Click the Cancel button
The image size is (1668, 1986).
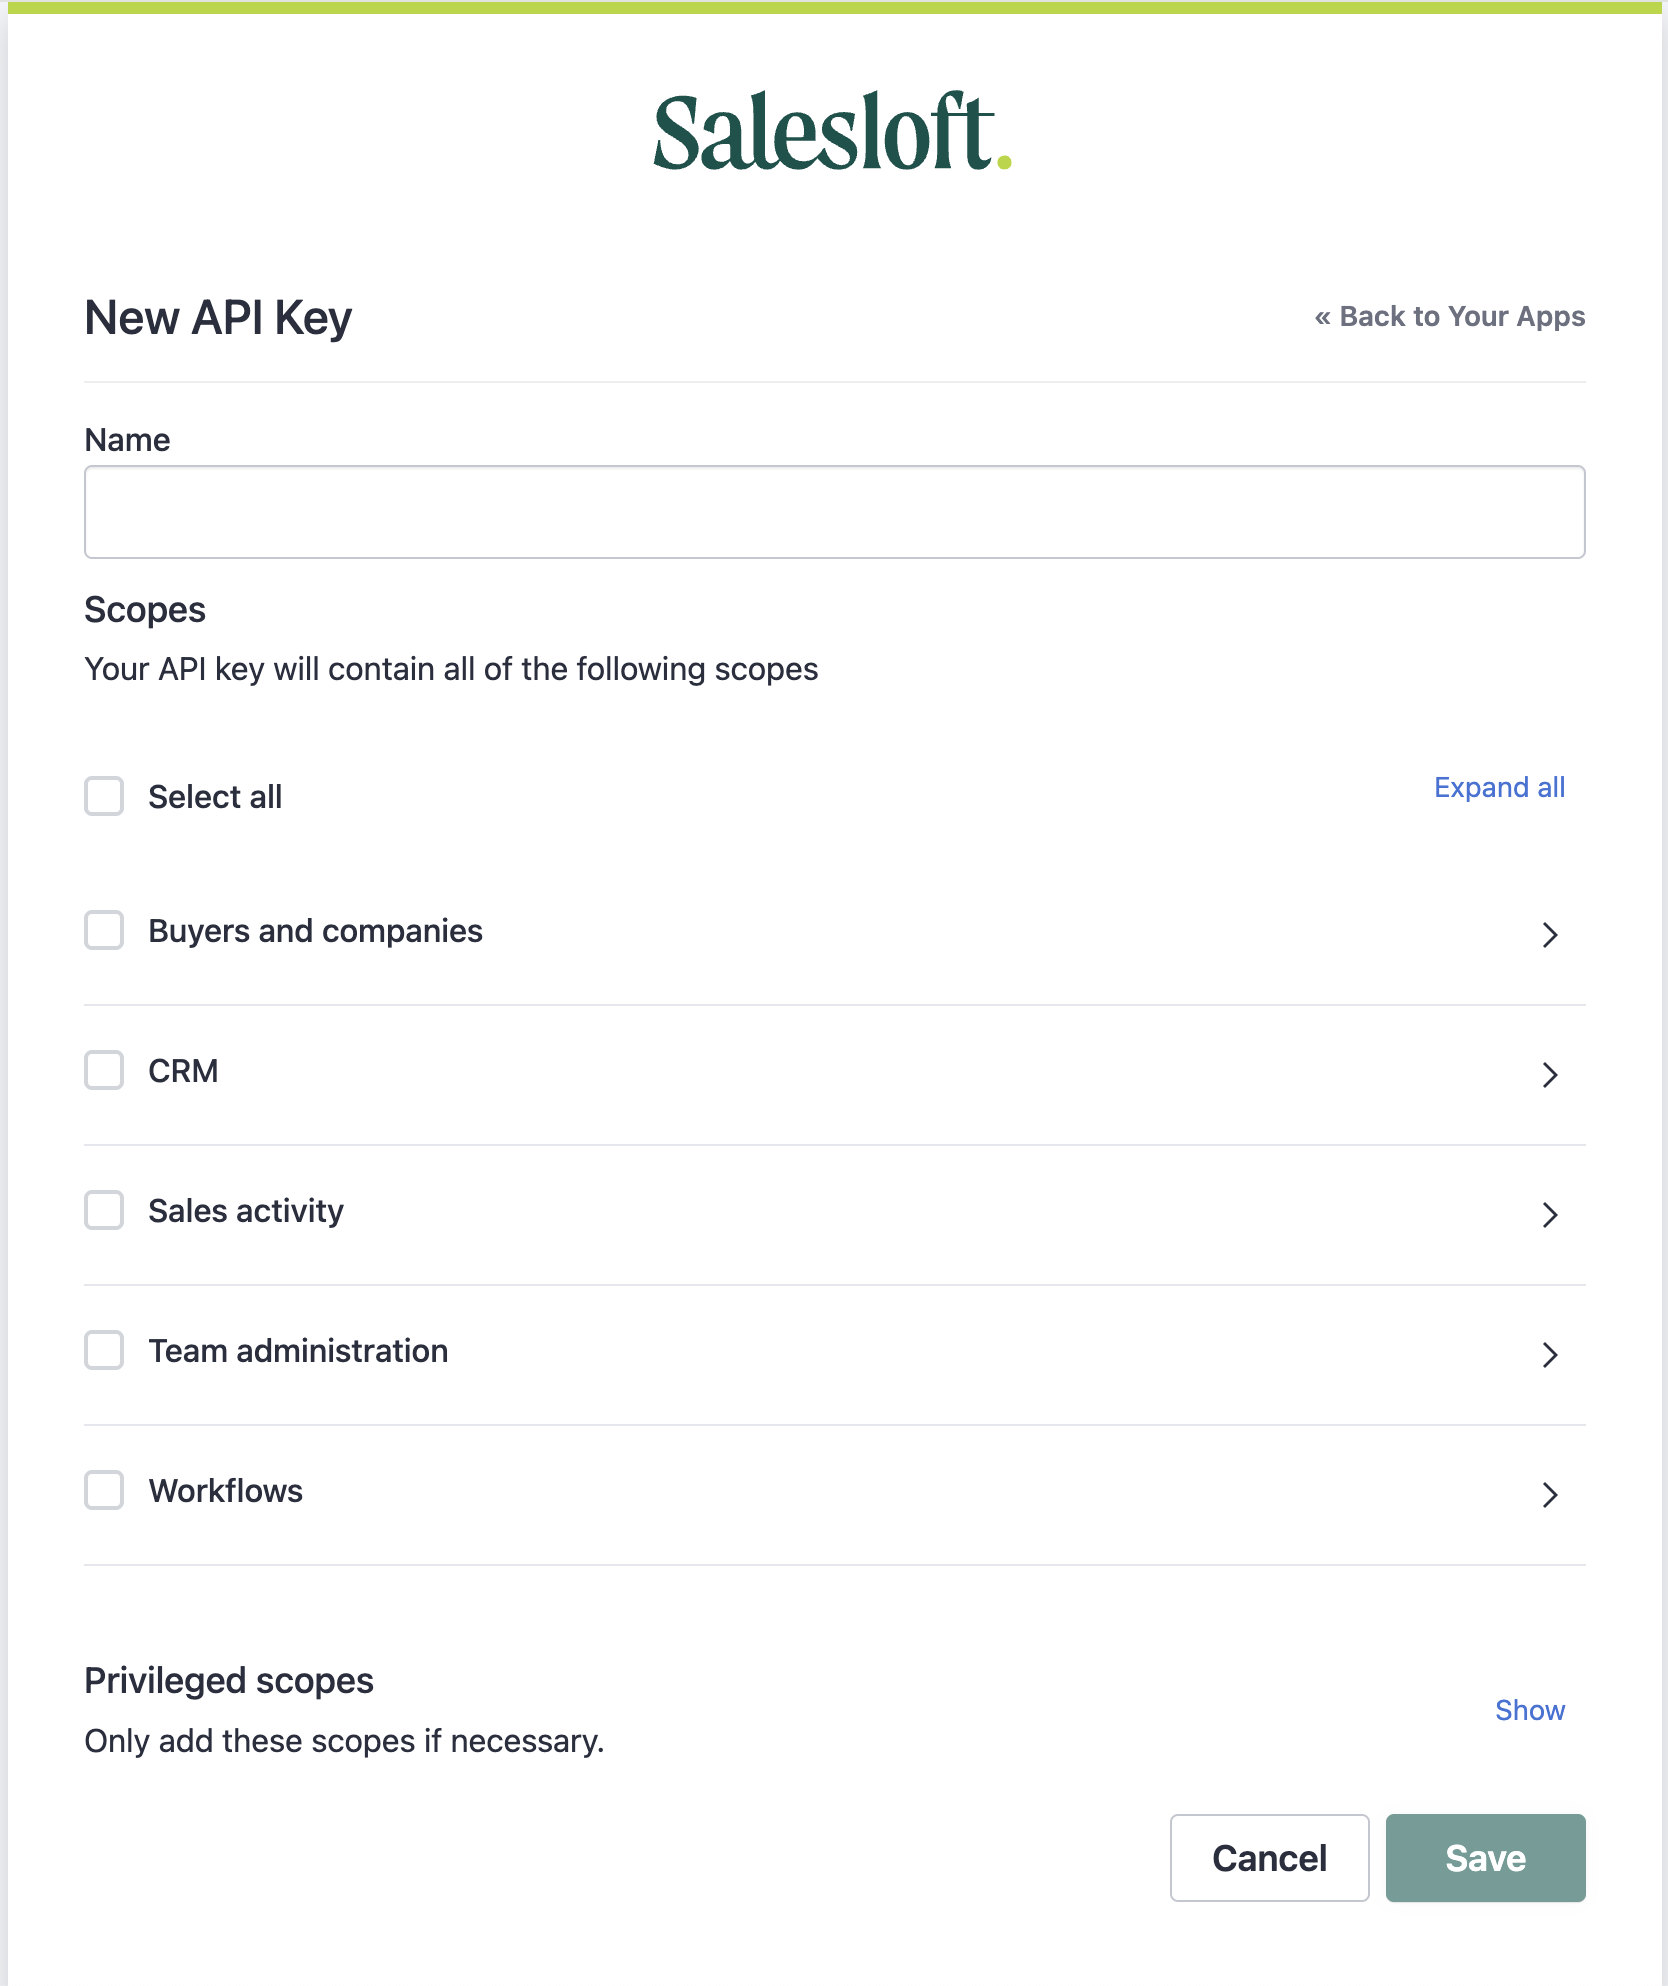[1269, 1858]
